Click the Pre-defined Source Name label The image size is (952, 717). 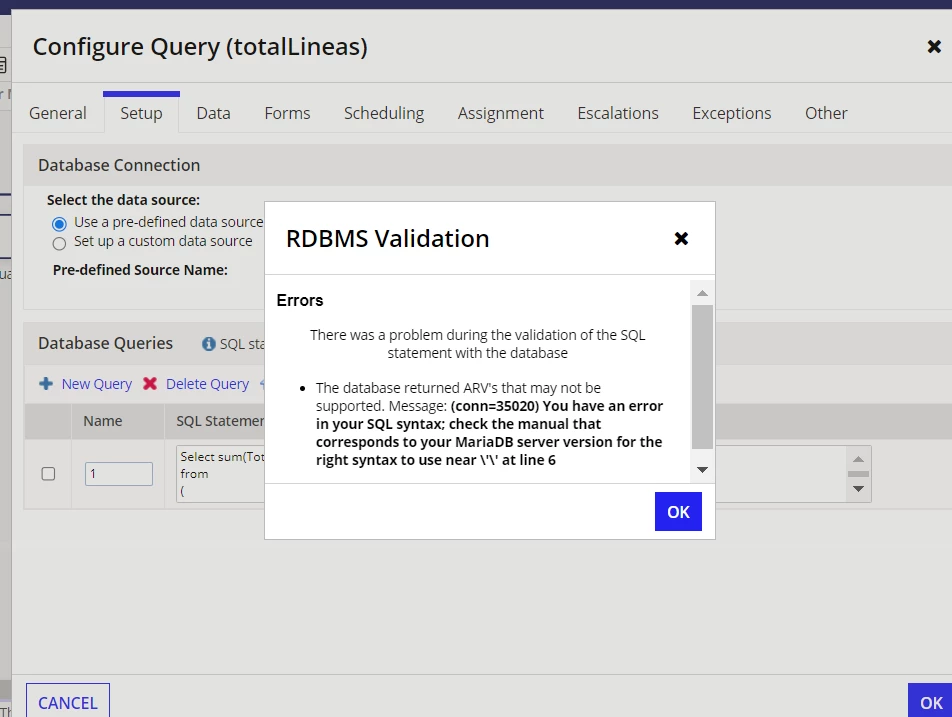pos(140,270)
